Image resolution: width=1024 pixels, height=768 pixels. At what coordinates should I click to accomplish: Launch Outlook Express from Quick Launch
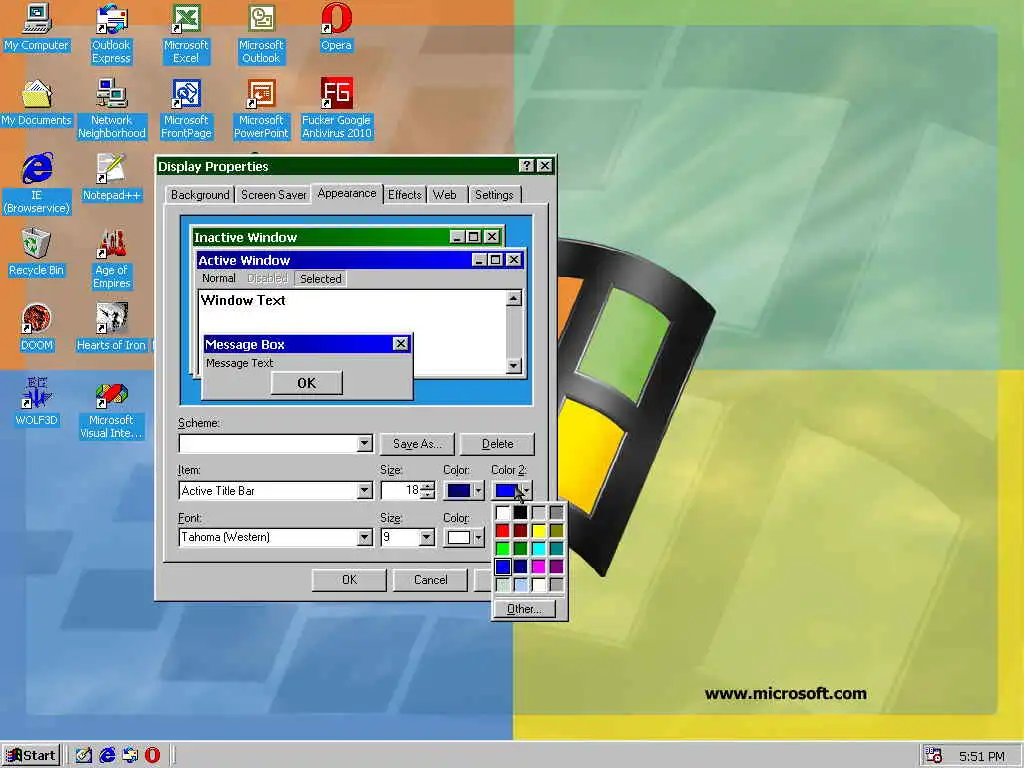(130, 756)
